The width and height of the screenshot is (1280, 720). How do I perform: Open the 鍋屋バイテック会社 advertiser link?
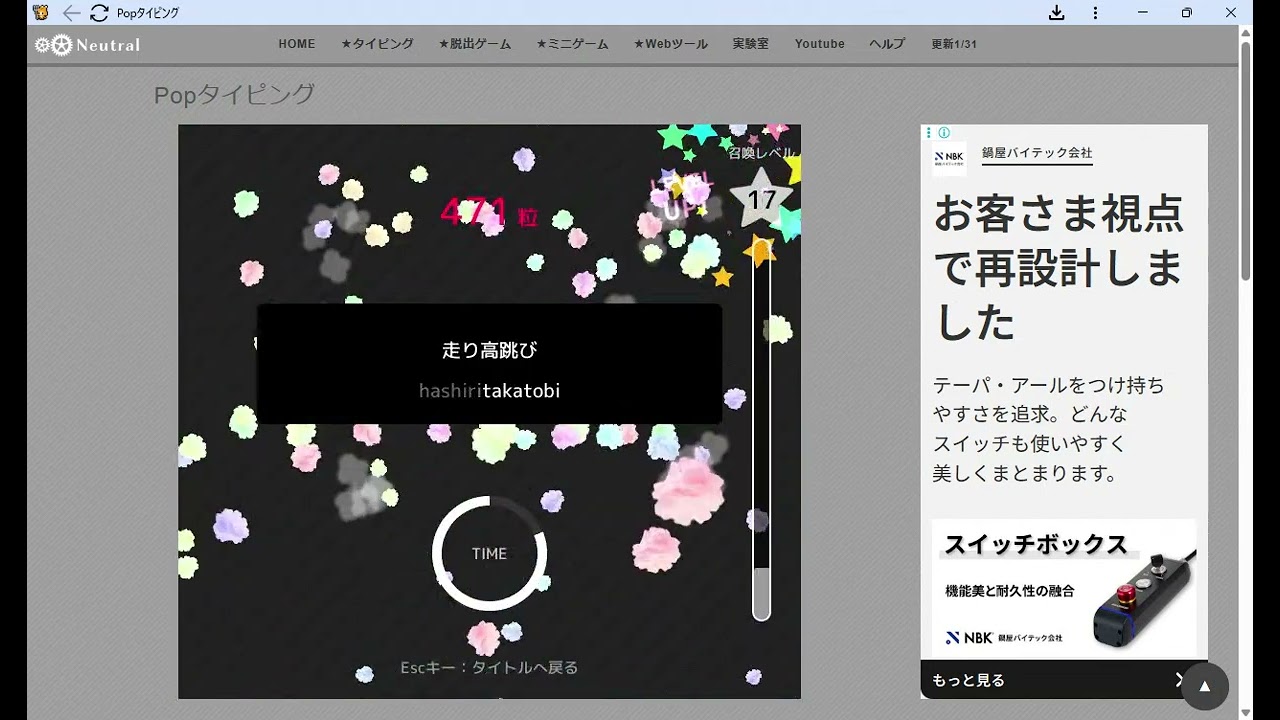(1037, 154)
